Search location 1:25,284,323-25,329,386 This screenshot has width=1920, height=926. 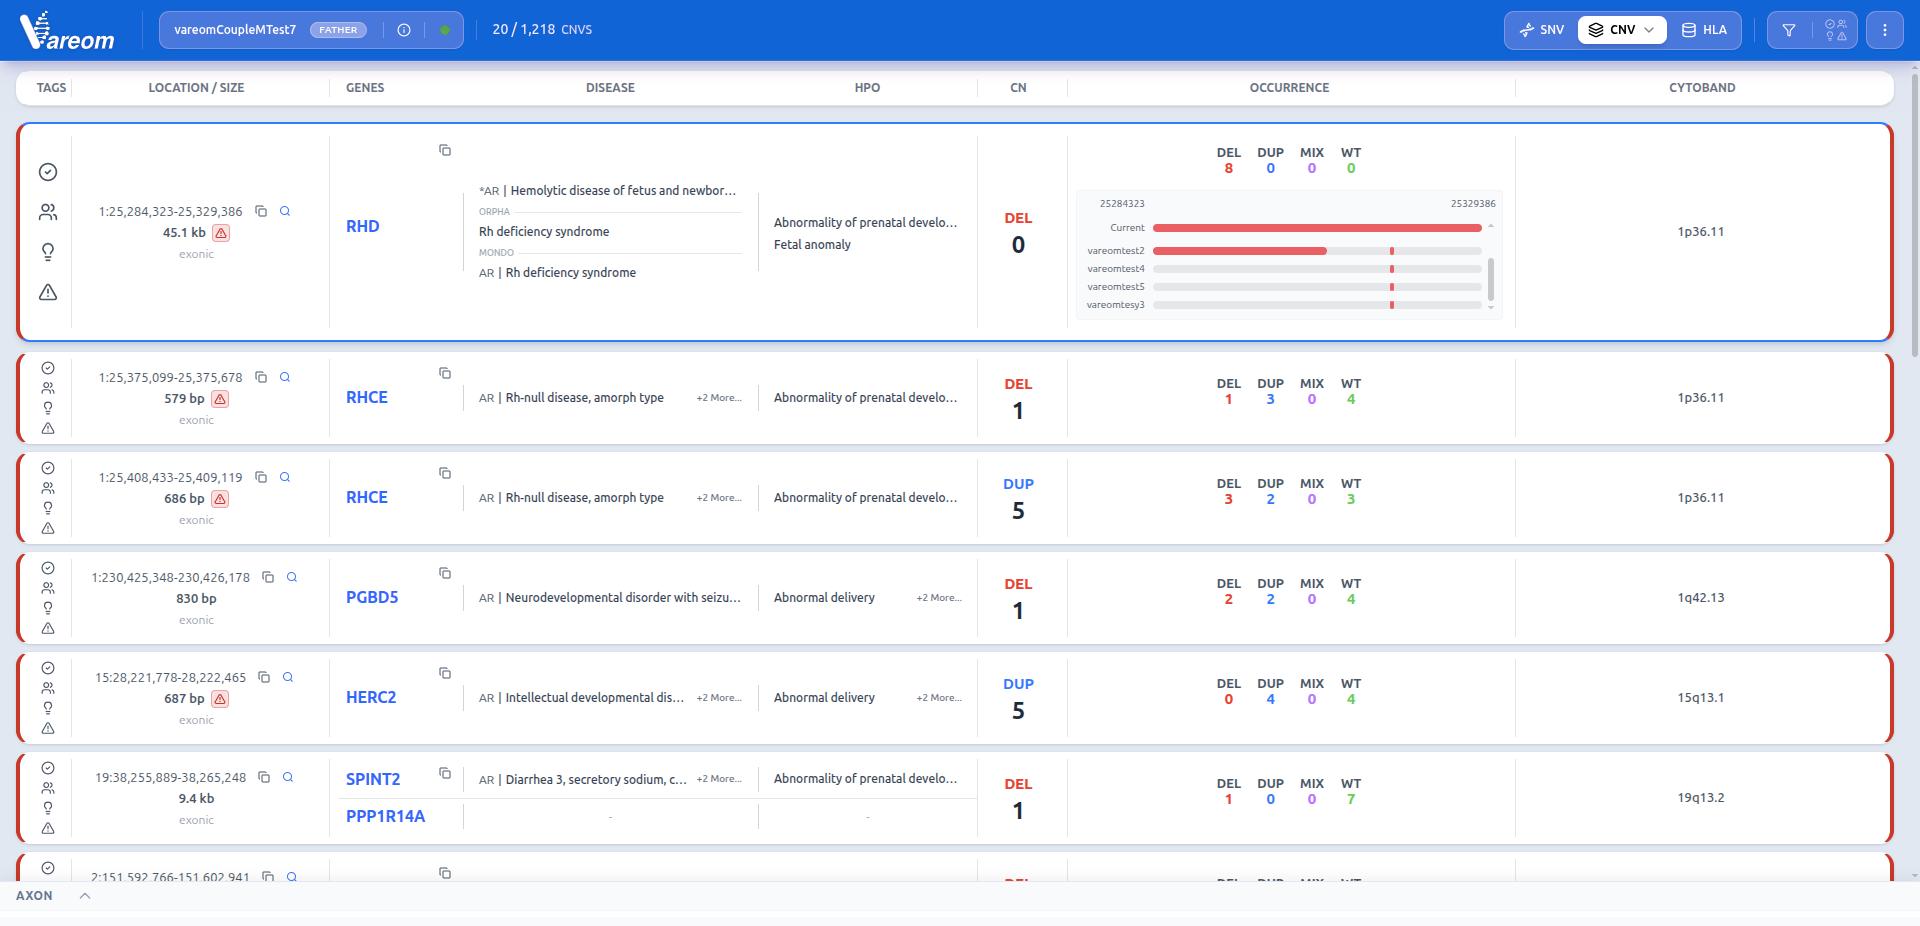pyautogui.click(x=285, y=211)
